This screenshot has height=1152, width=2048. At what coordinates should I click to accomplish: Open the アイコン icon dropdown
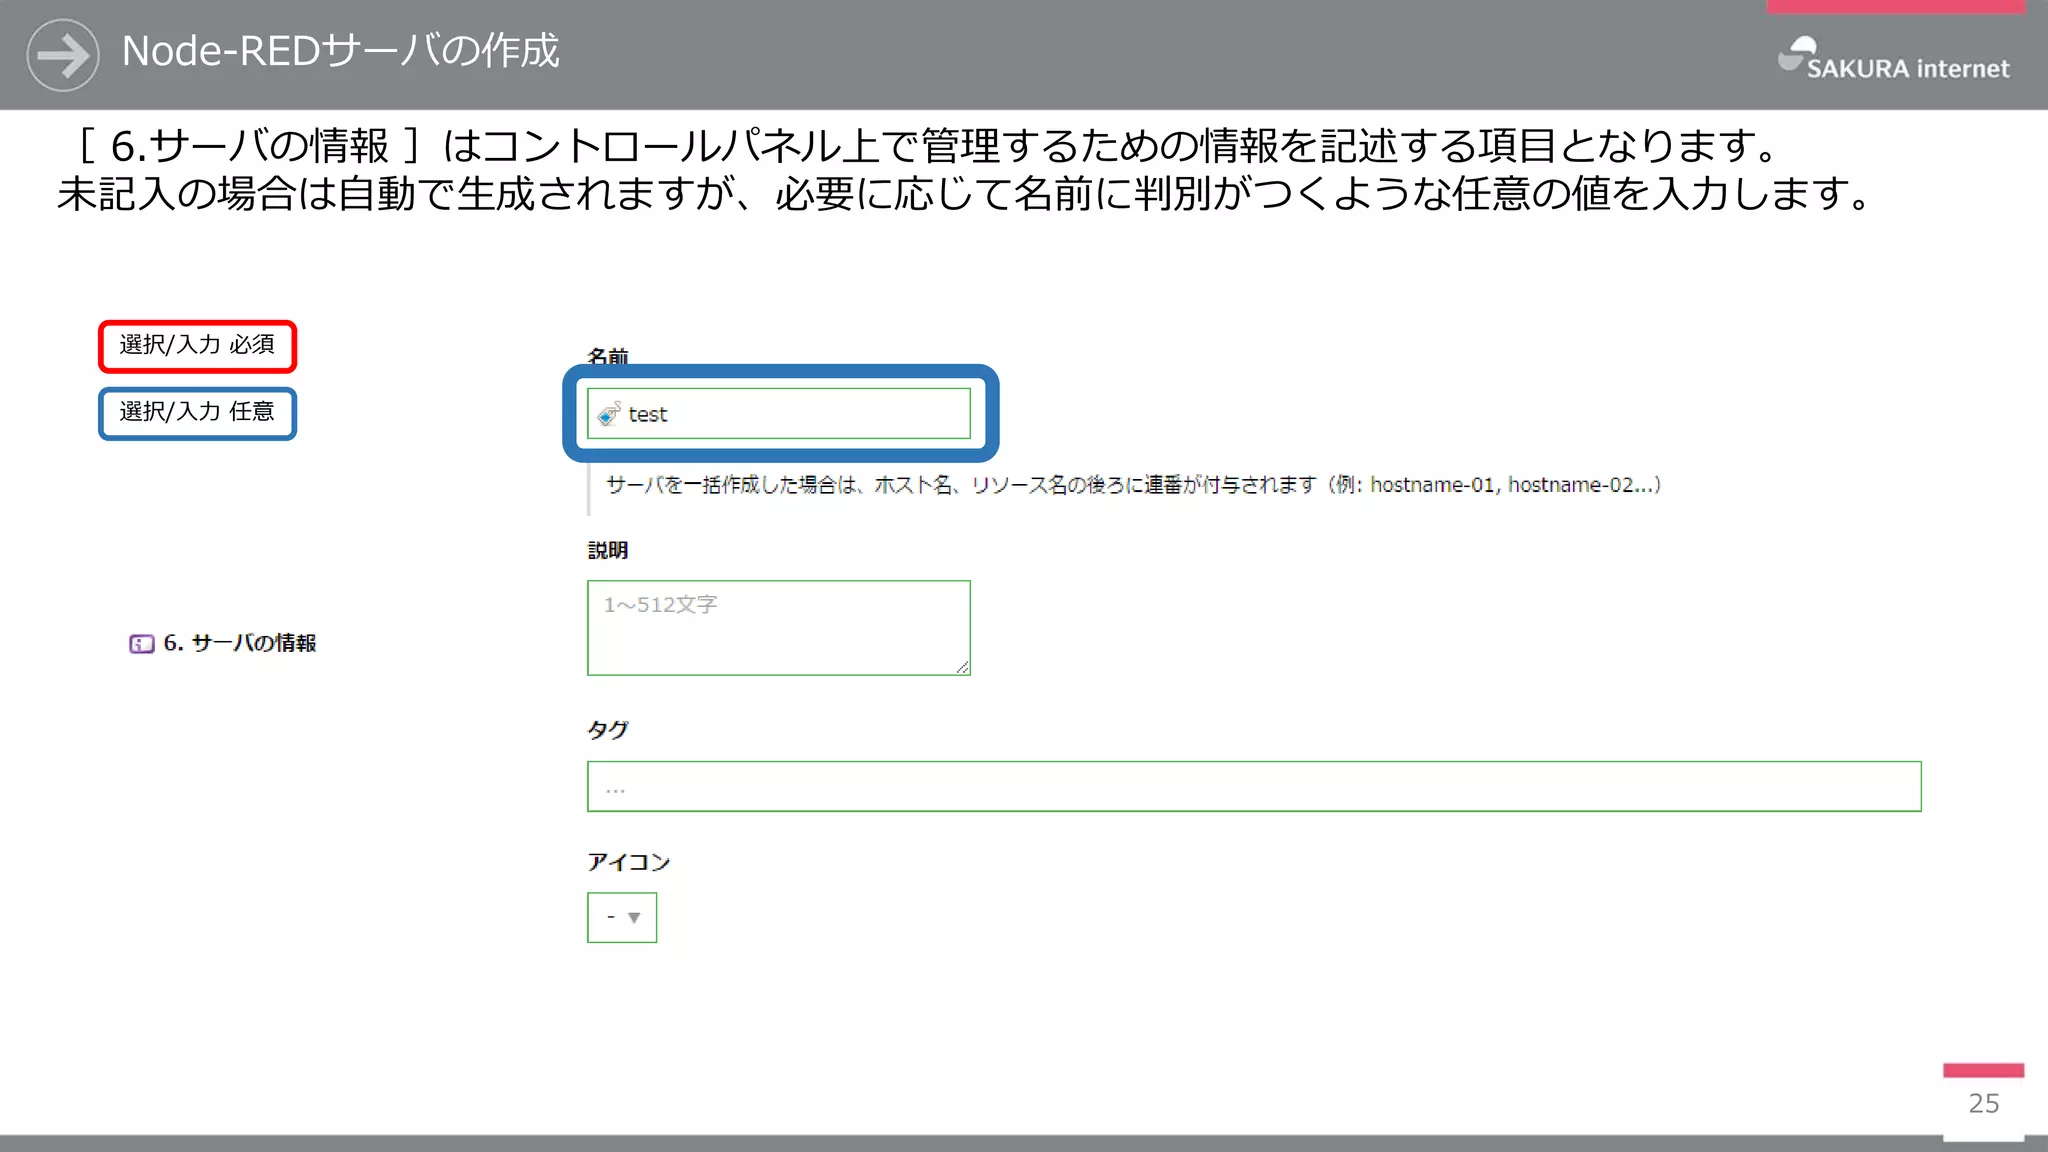(x=622, y=917)
